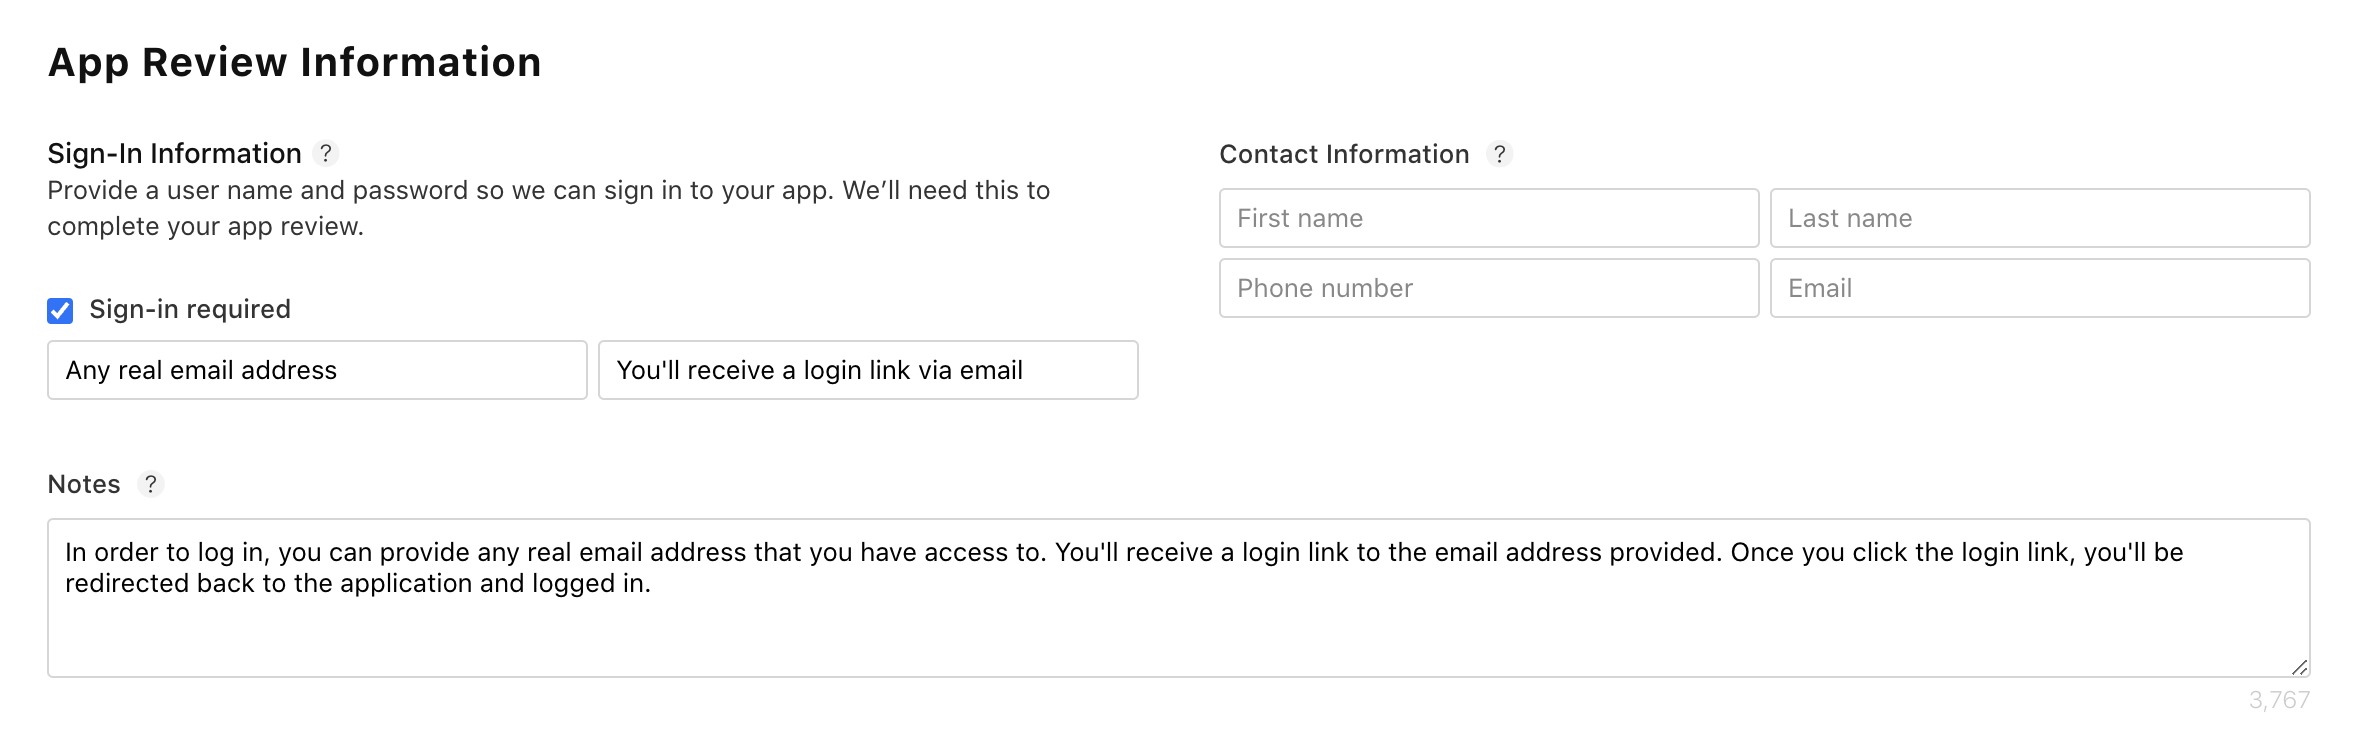Click the First name input field
Screen dimensions: 2364x732
(x=1489, y=218)
